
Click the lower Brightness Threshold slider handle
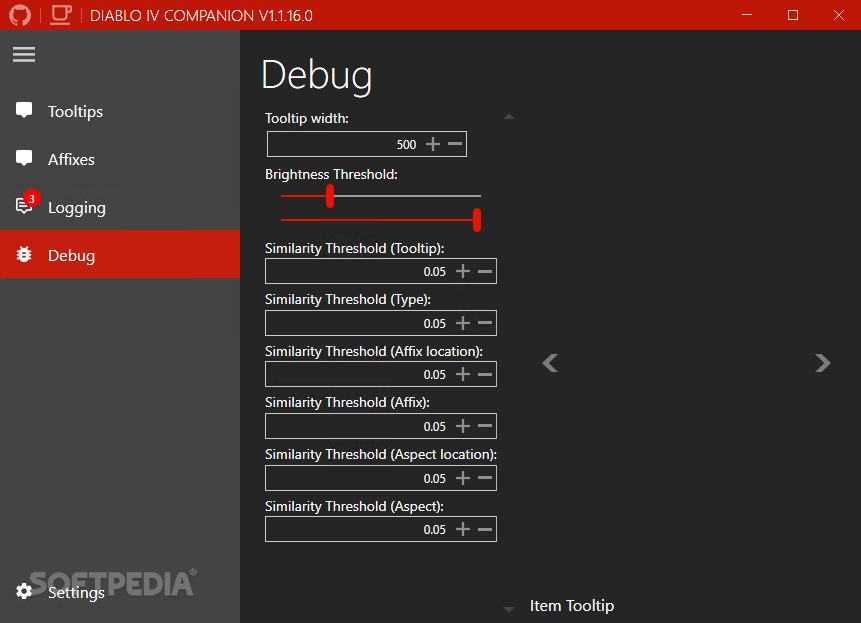pos(477,220)
